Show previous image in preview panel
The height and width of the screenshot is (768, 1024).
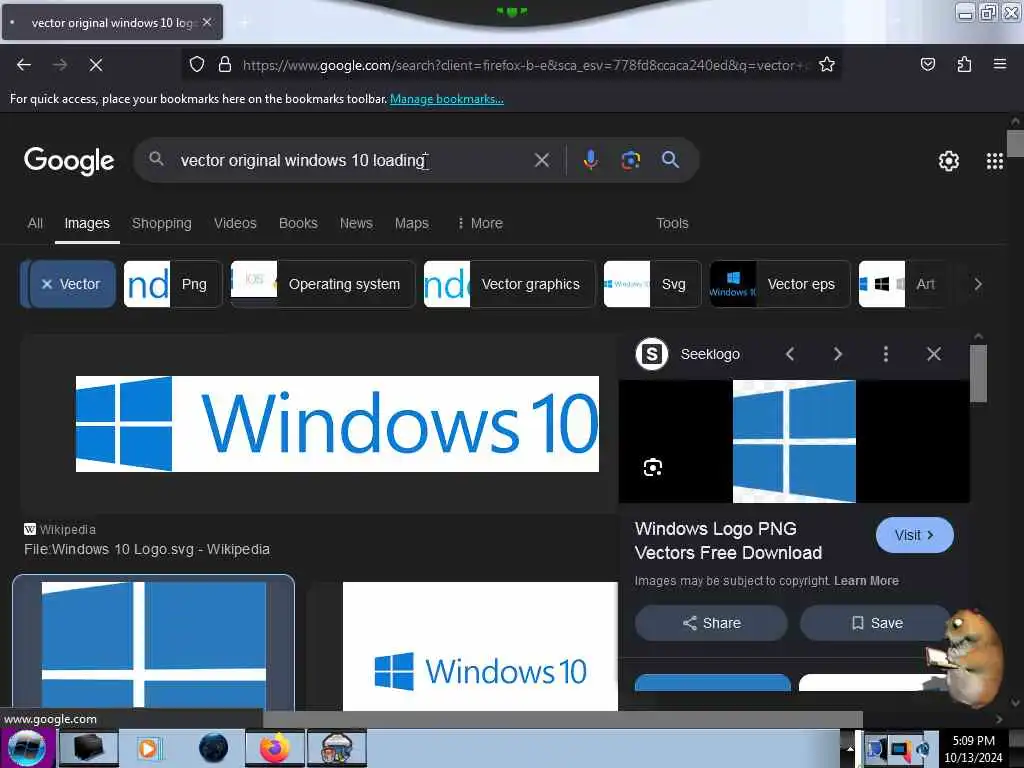790,354
